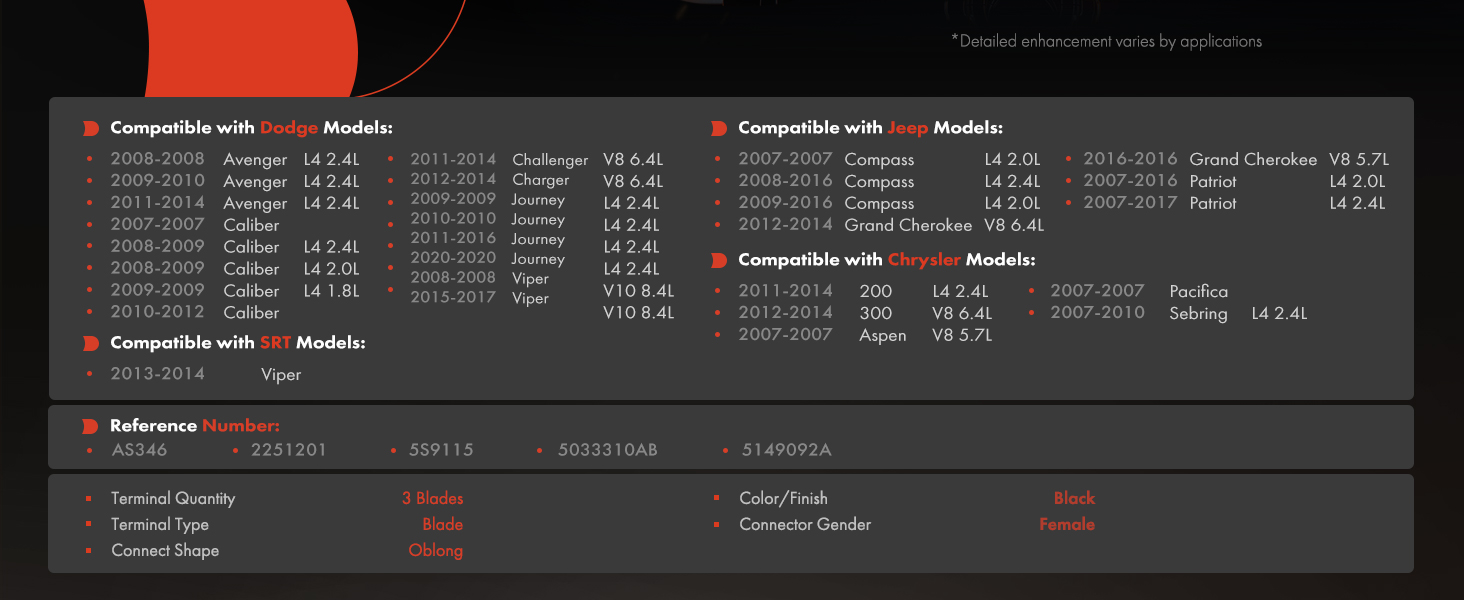The image size is (1464, 600).
Task: Click the 2013-2014 SRT Viper year range
Action: 157,374
